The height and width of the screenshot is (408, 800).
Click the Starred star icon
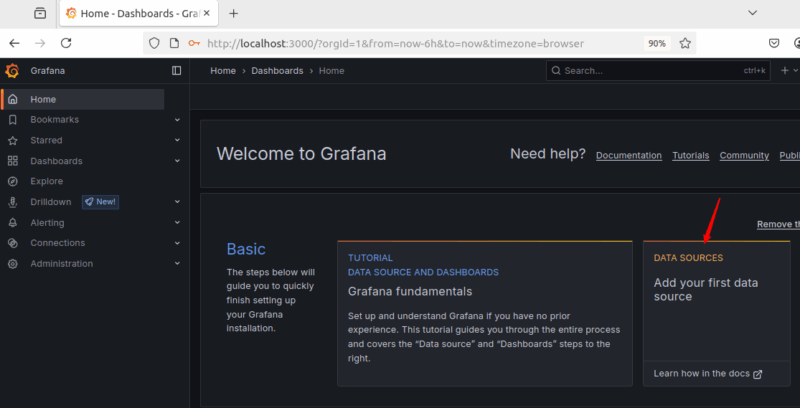(12, 141)
